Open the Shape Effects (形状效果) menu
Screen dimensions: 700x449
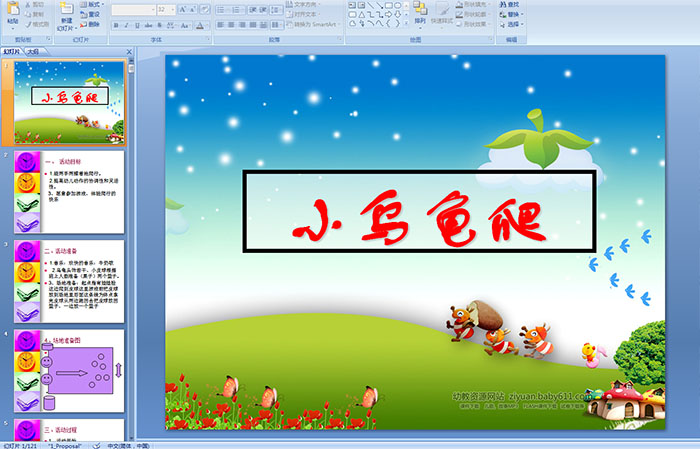click(x=473, y=24)
